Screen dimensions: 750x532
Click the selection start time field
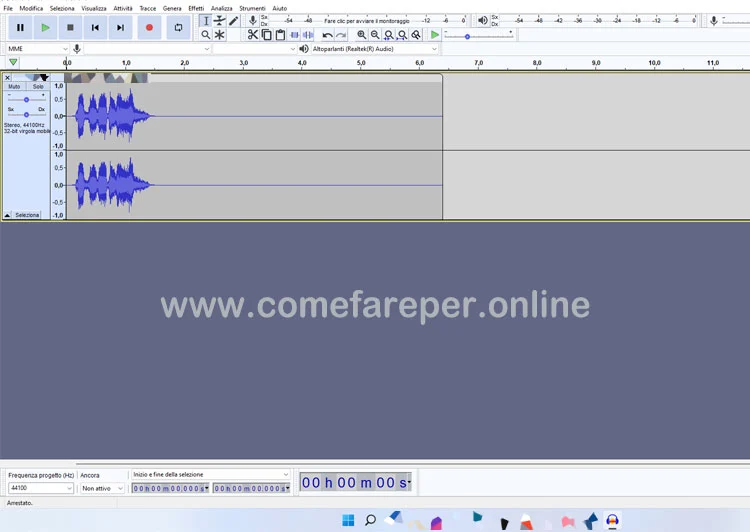click(x=170, y=488)
